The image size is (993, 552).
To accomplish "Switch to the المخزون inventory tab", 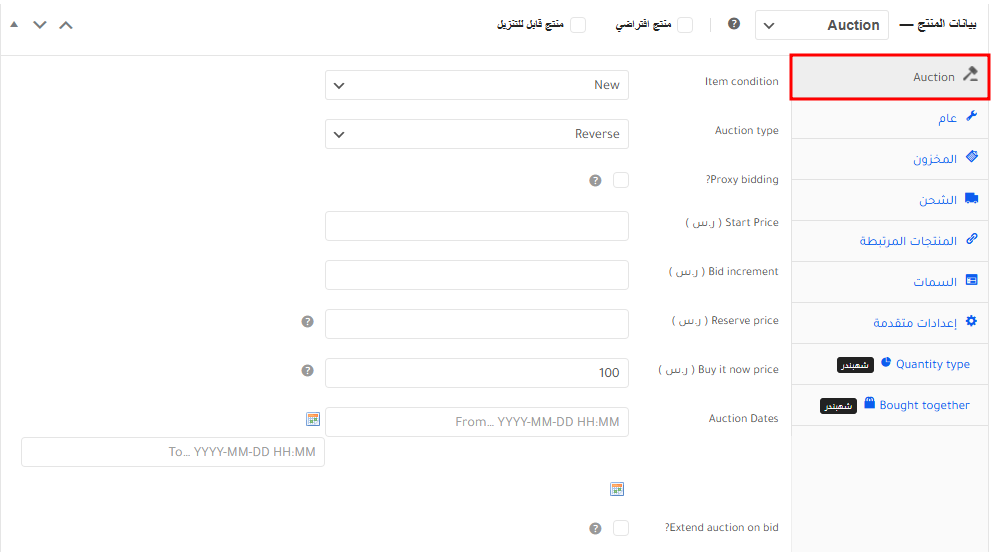I will 934,159.
